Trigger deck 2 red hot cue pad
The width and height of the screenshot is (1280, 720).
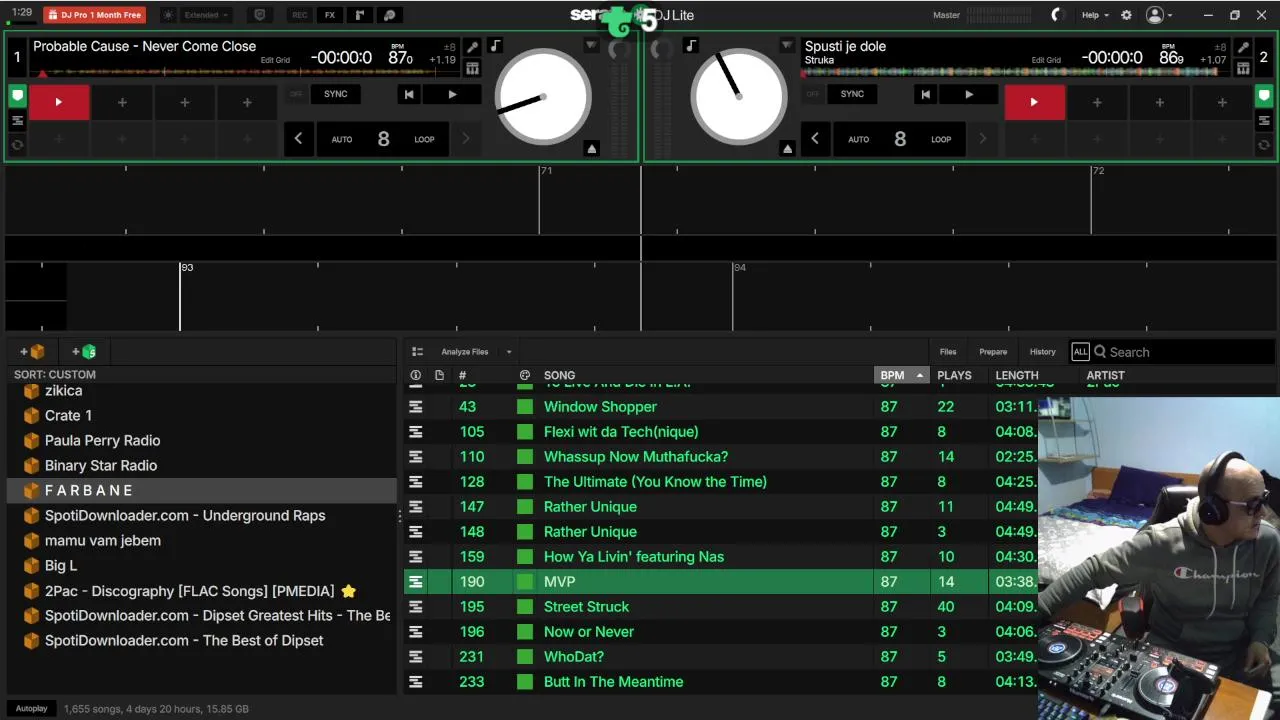click(x=1034, y=102)
